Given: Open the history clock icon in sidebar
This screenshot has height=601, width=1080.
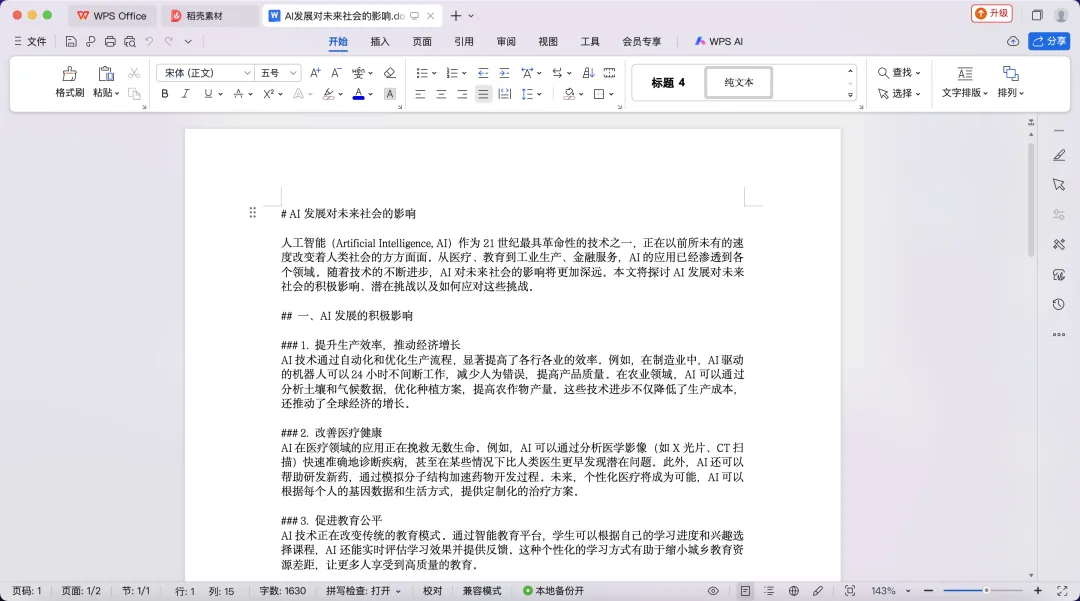Looking at the screenshot, I should point(1059,304).
